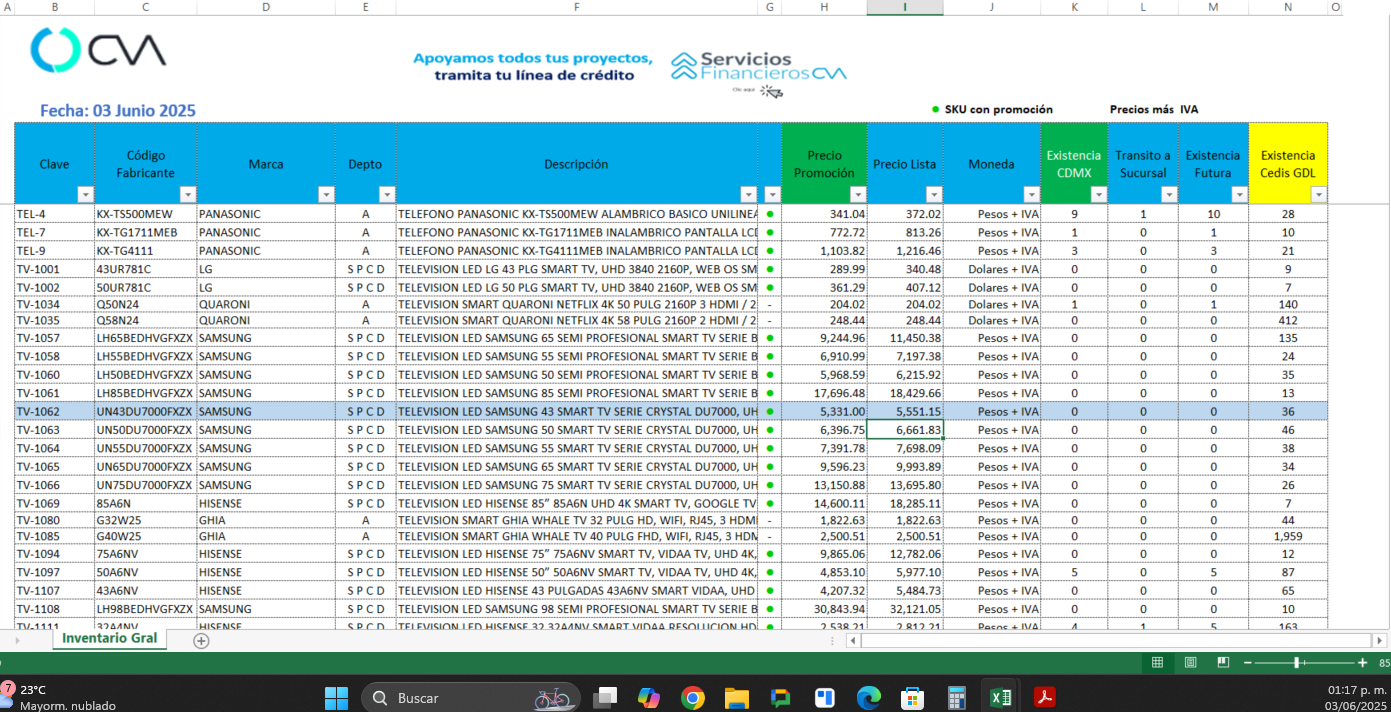Open the weather widget showing 23°C
The width and height of the screenshot is (1391, 712).
click(58, 697)
